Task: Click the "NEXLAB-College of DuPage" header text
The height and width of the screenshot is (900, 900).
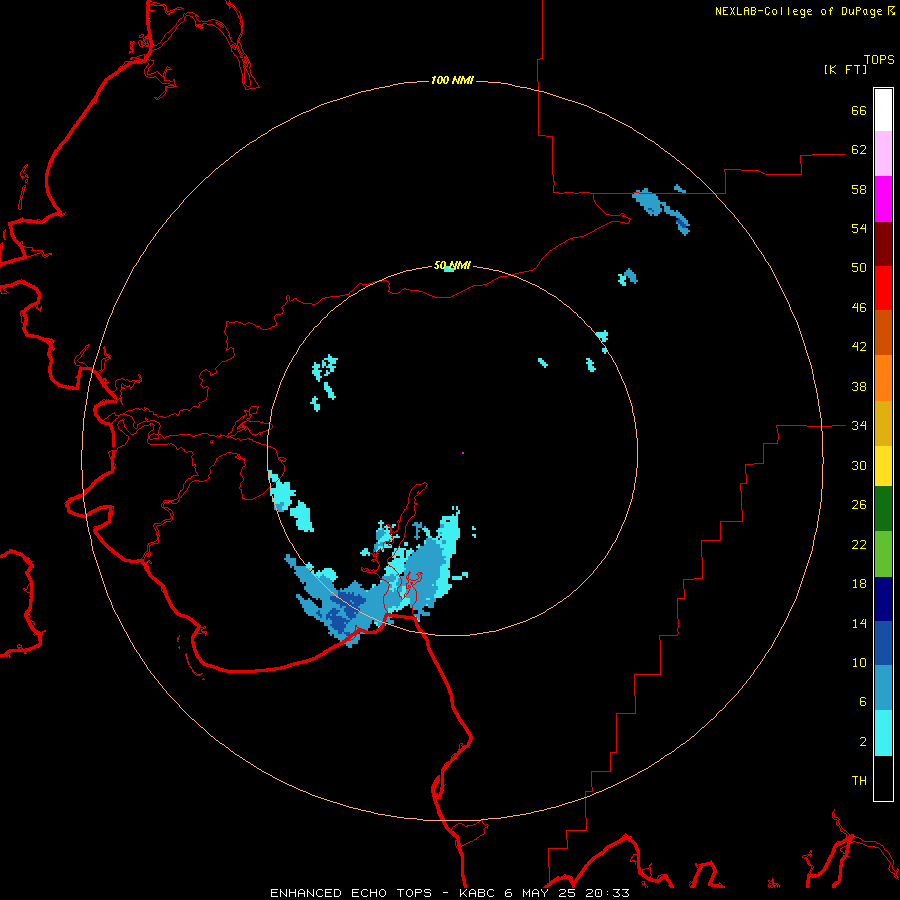Action: (x=798, y=11)
